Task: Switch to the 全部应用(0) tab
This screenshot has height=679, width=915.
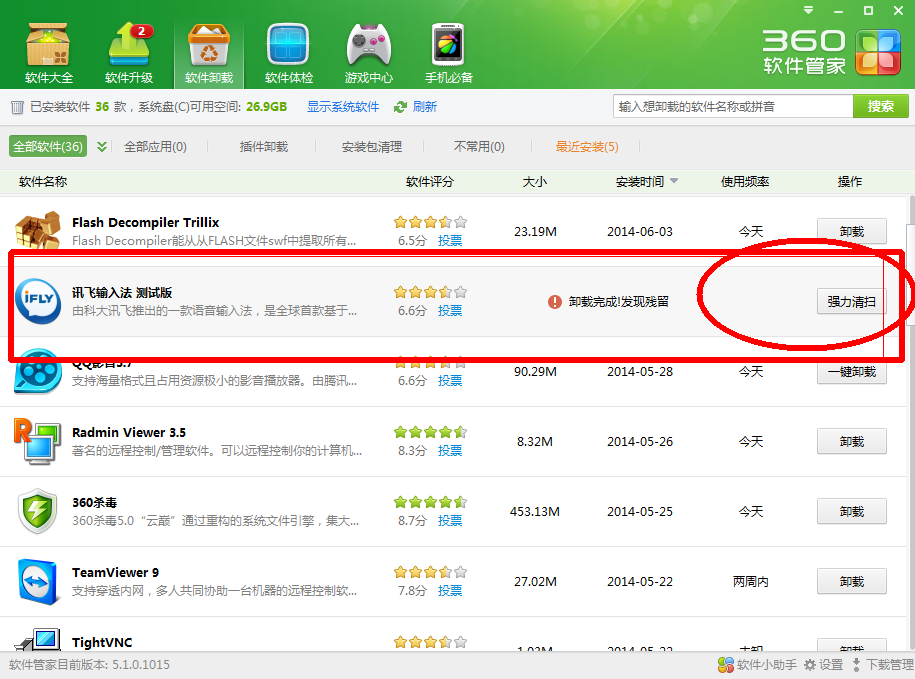Action: (155, 146)
